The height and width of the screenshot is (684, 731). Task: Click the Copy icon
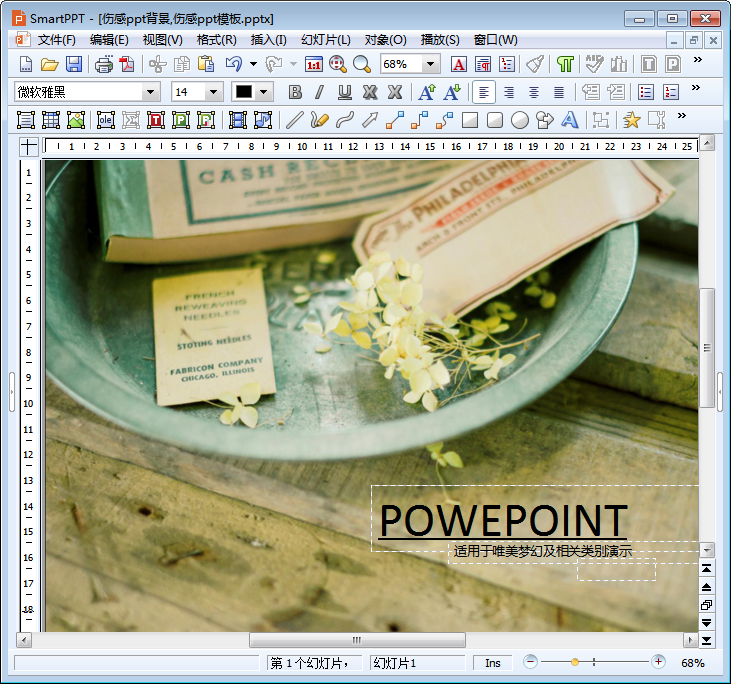[x=182, y=64]
